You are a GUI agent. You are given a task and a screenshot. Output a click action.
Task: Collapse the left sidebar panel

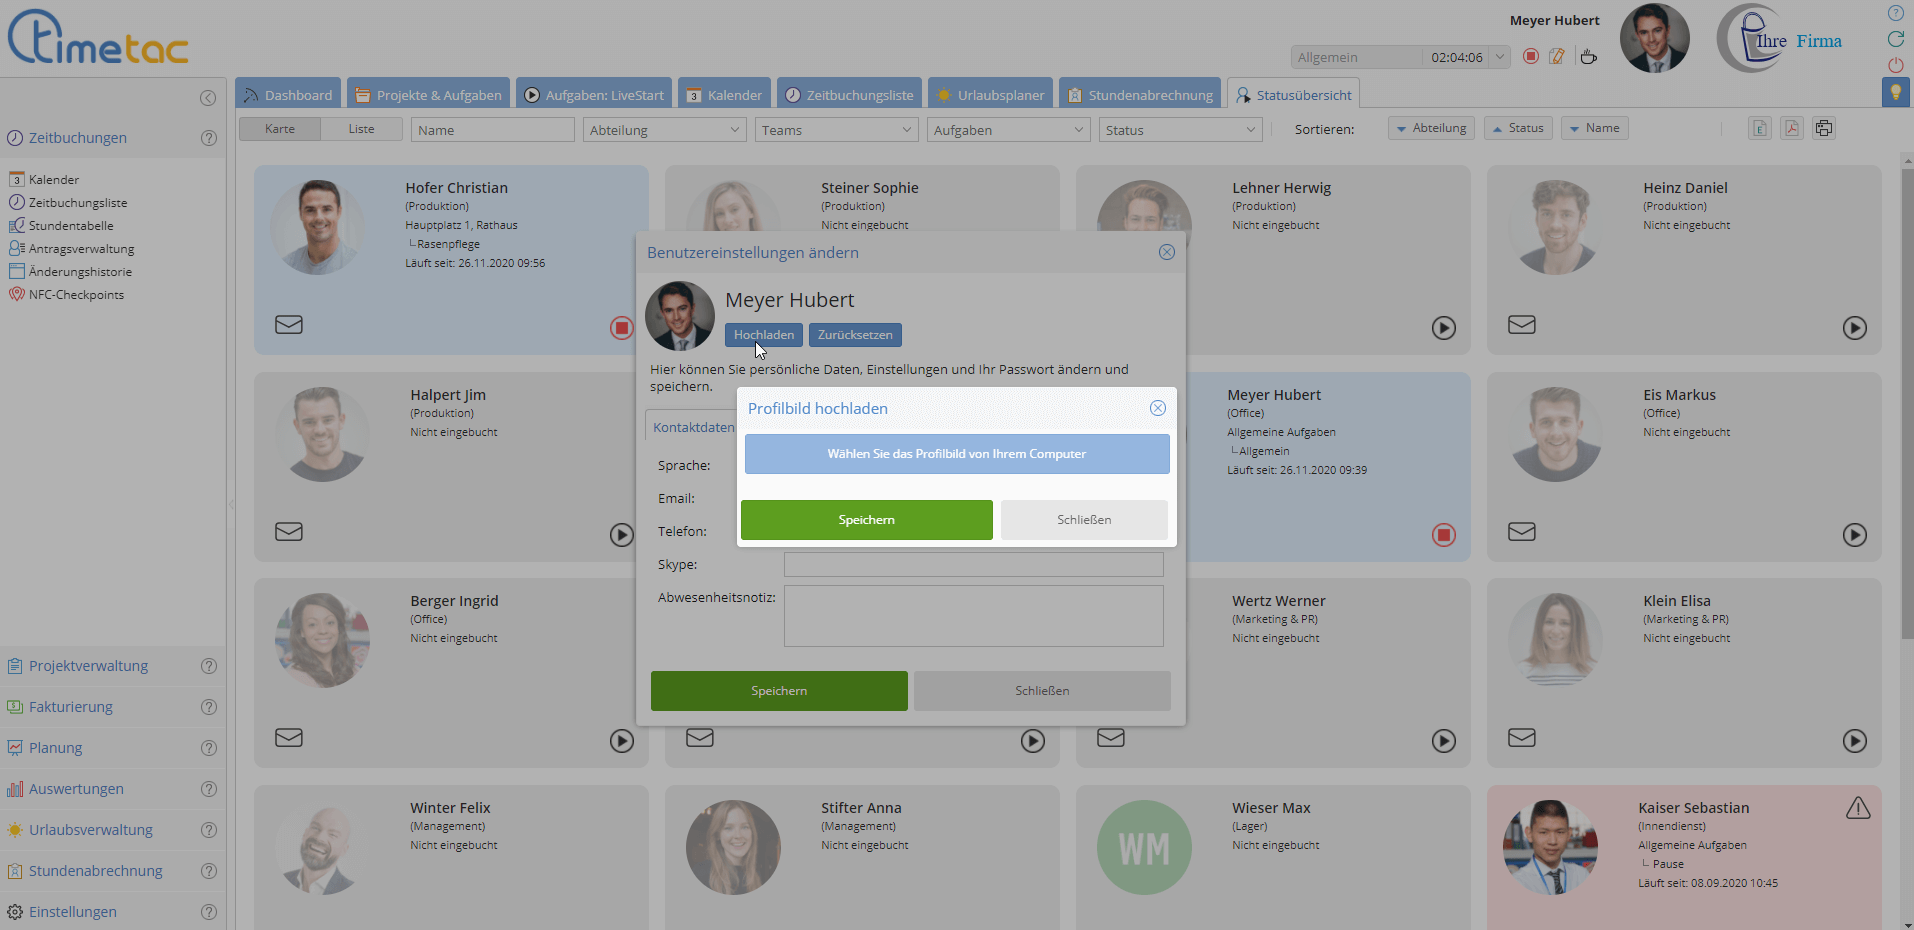[208, 98]
